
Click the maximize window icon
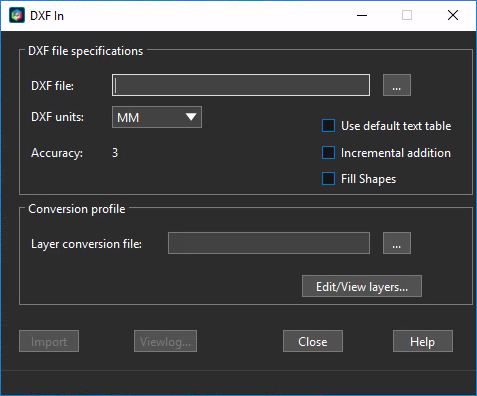point(407,15)
